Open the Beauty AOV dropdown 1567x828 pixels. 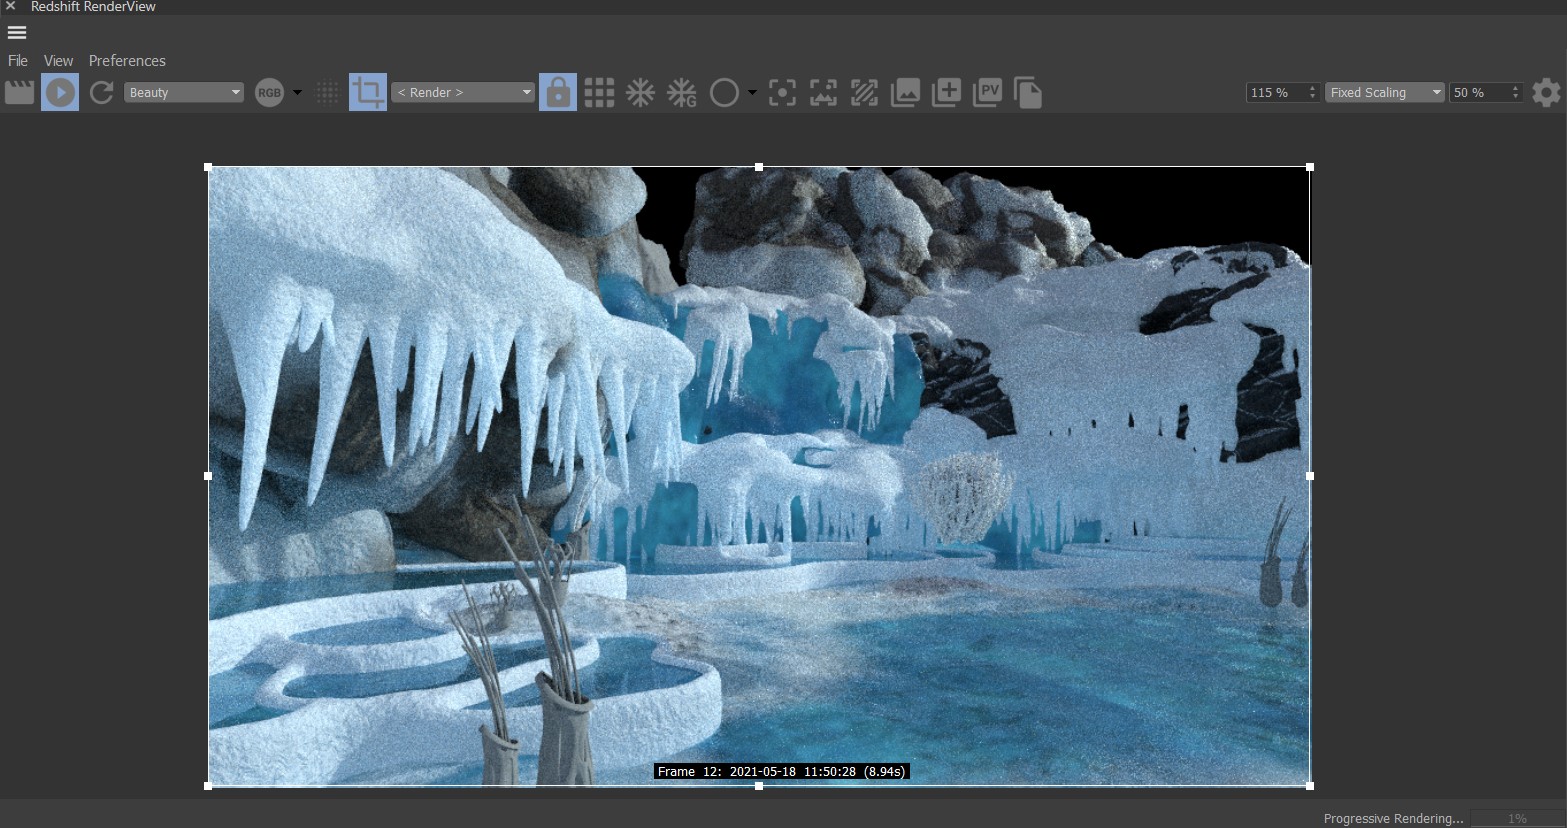pyautogui.click(x=184, y=92)
